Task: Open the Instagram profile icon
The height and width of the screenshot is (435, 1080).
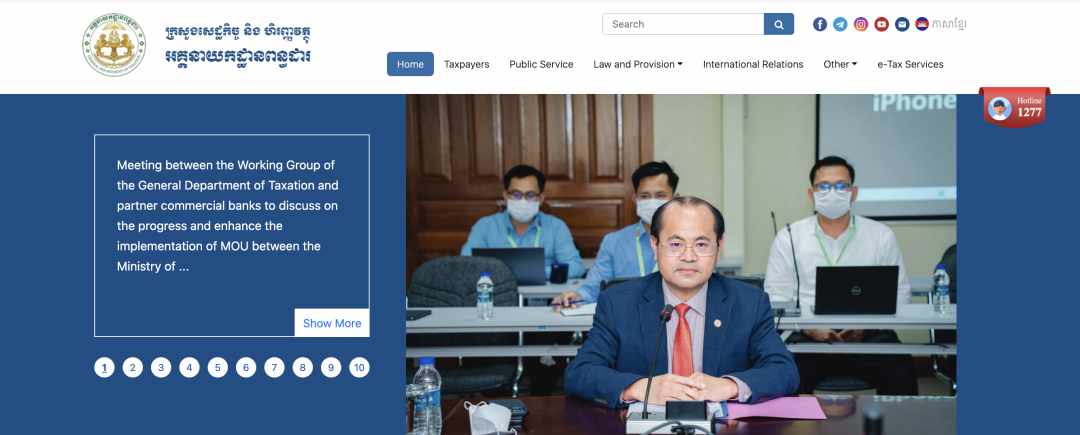Action: point(861,24)
